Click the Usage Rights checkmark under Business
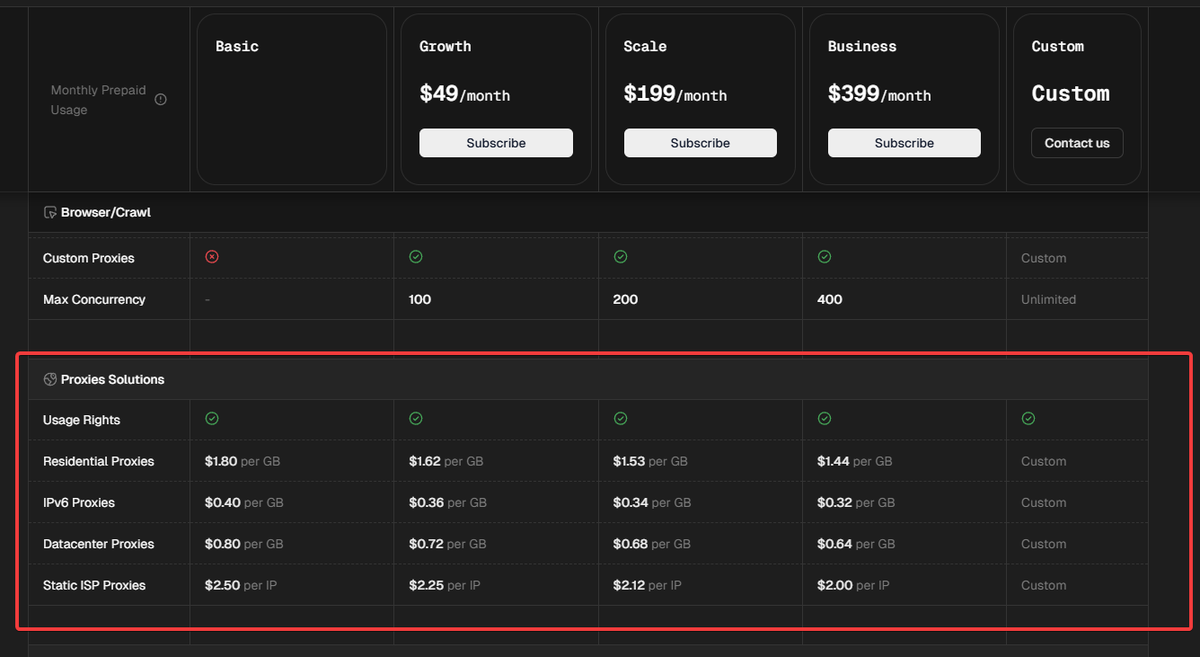This screenshot has width=1200, height=657. pyautogui.click(x=824, y=419)
